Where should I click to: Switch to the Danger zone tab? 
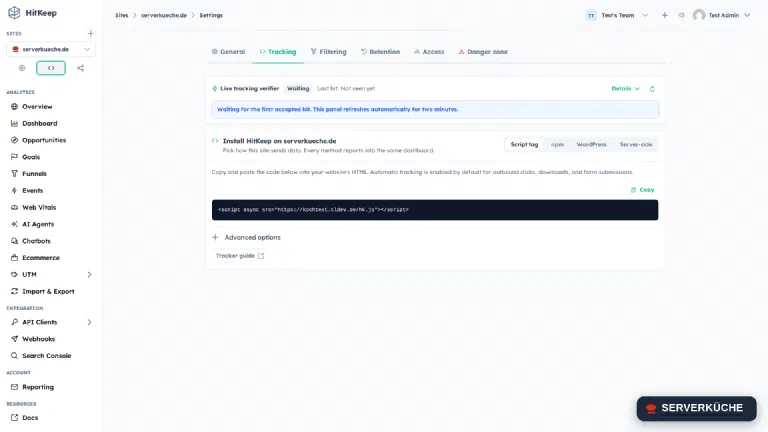point(483,52)
